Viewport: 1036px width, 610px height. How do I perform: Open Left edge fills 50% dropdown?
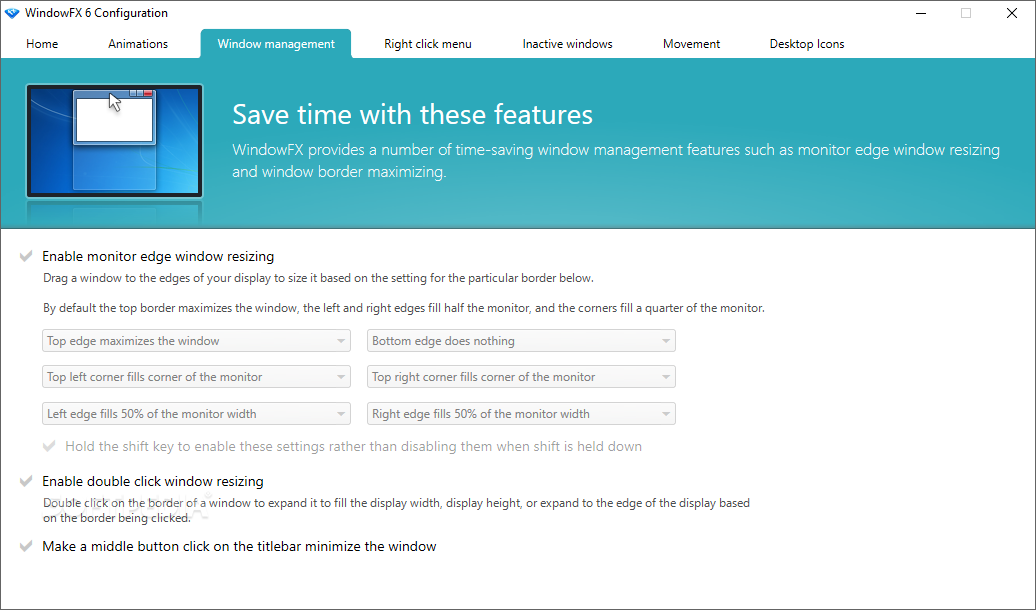196,414
